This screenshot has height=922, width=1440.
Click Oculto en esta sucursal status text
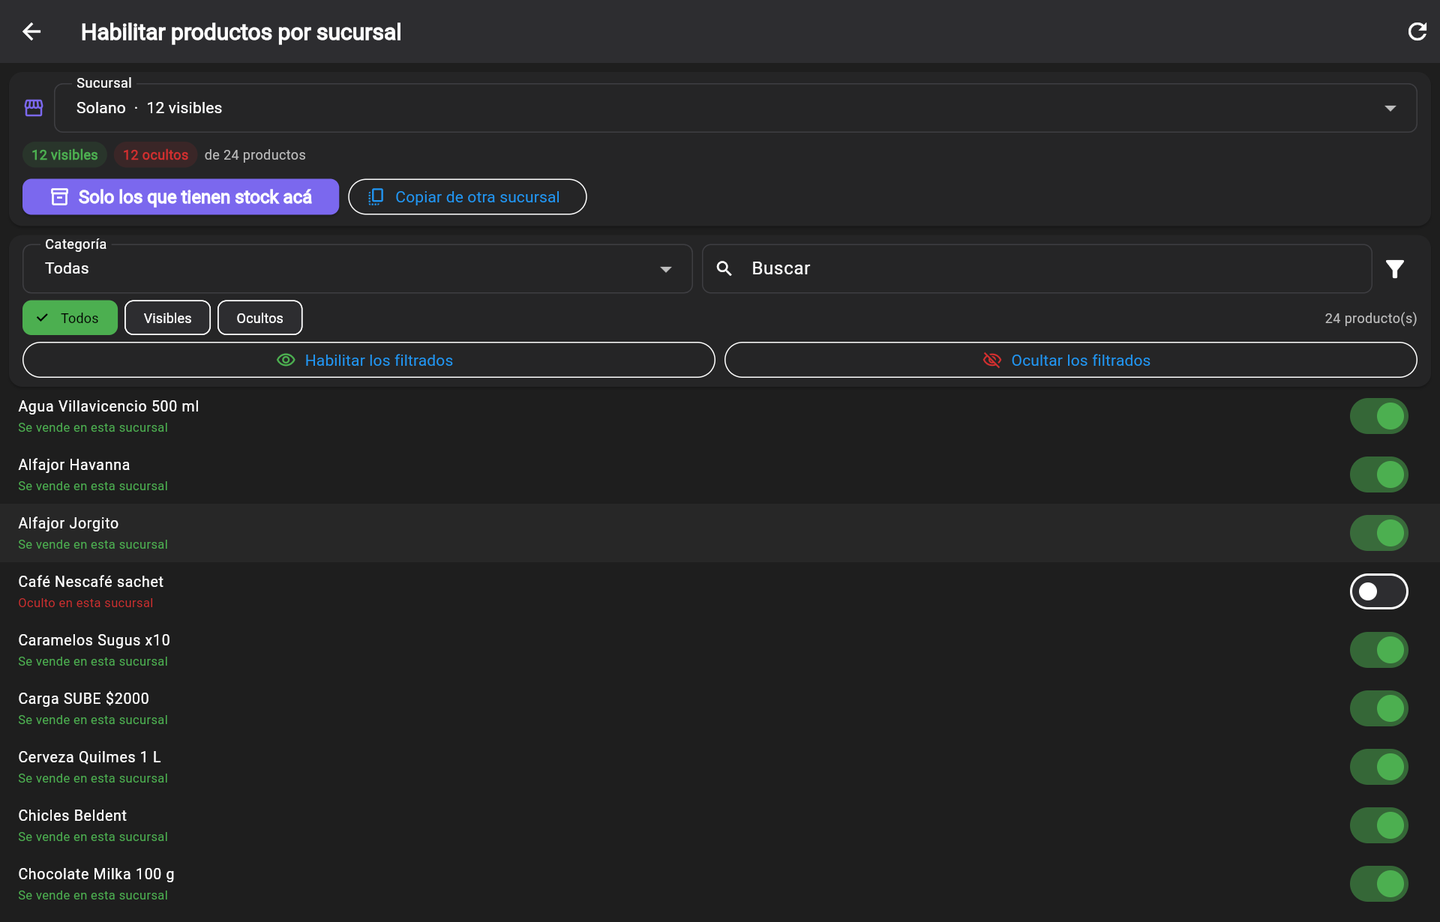[86, 603]
